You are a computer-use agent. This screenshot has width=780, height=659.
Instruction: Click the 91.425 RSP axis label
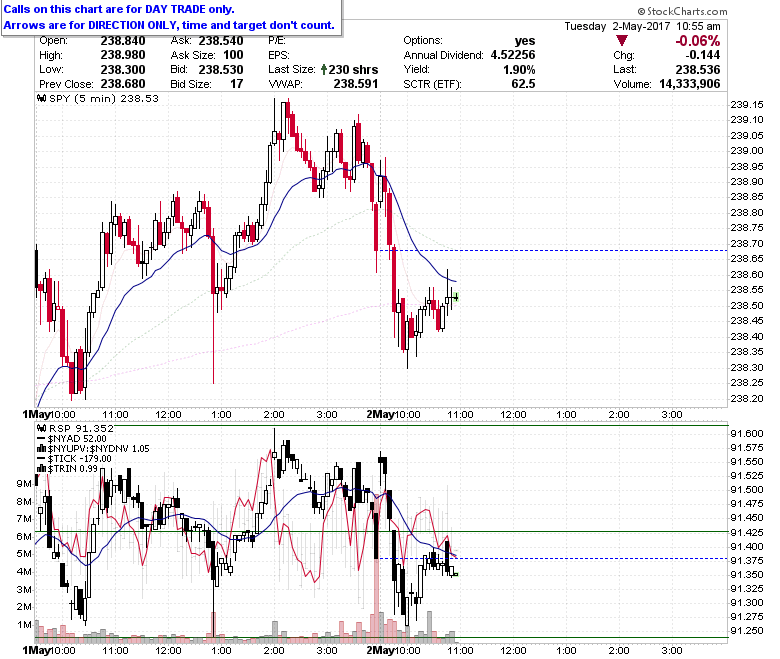[747, 532]
